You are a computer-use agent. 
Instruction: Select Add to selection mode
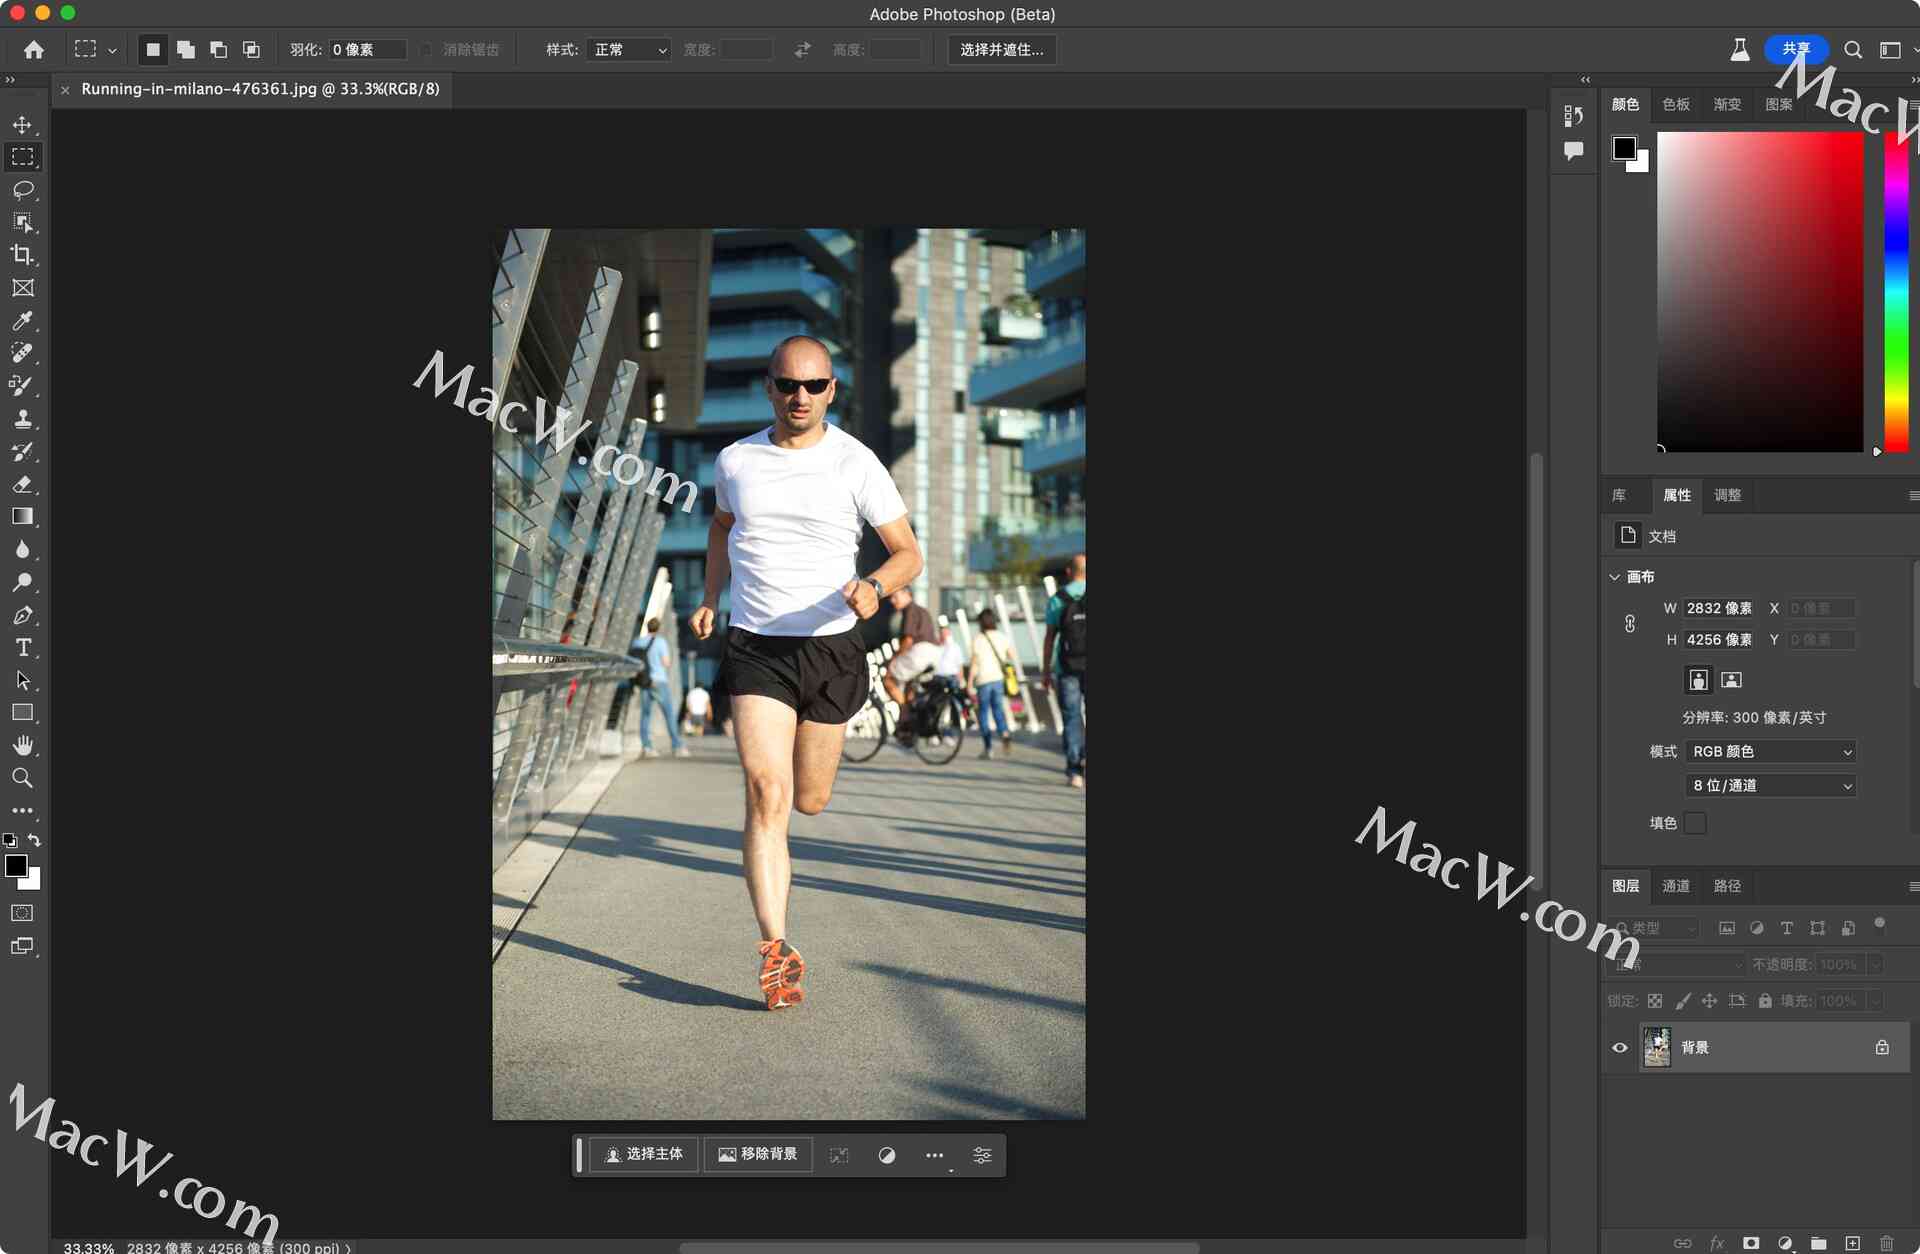(x=186, y=50)
